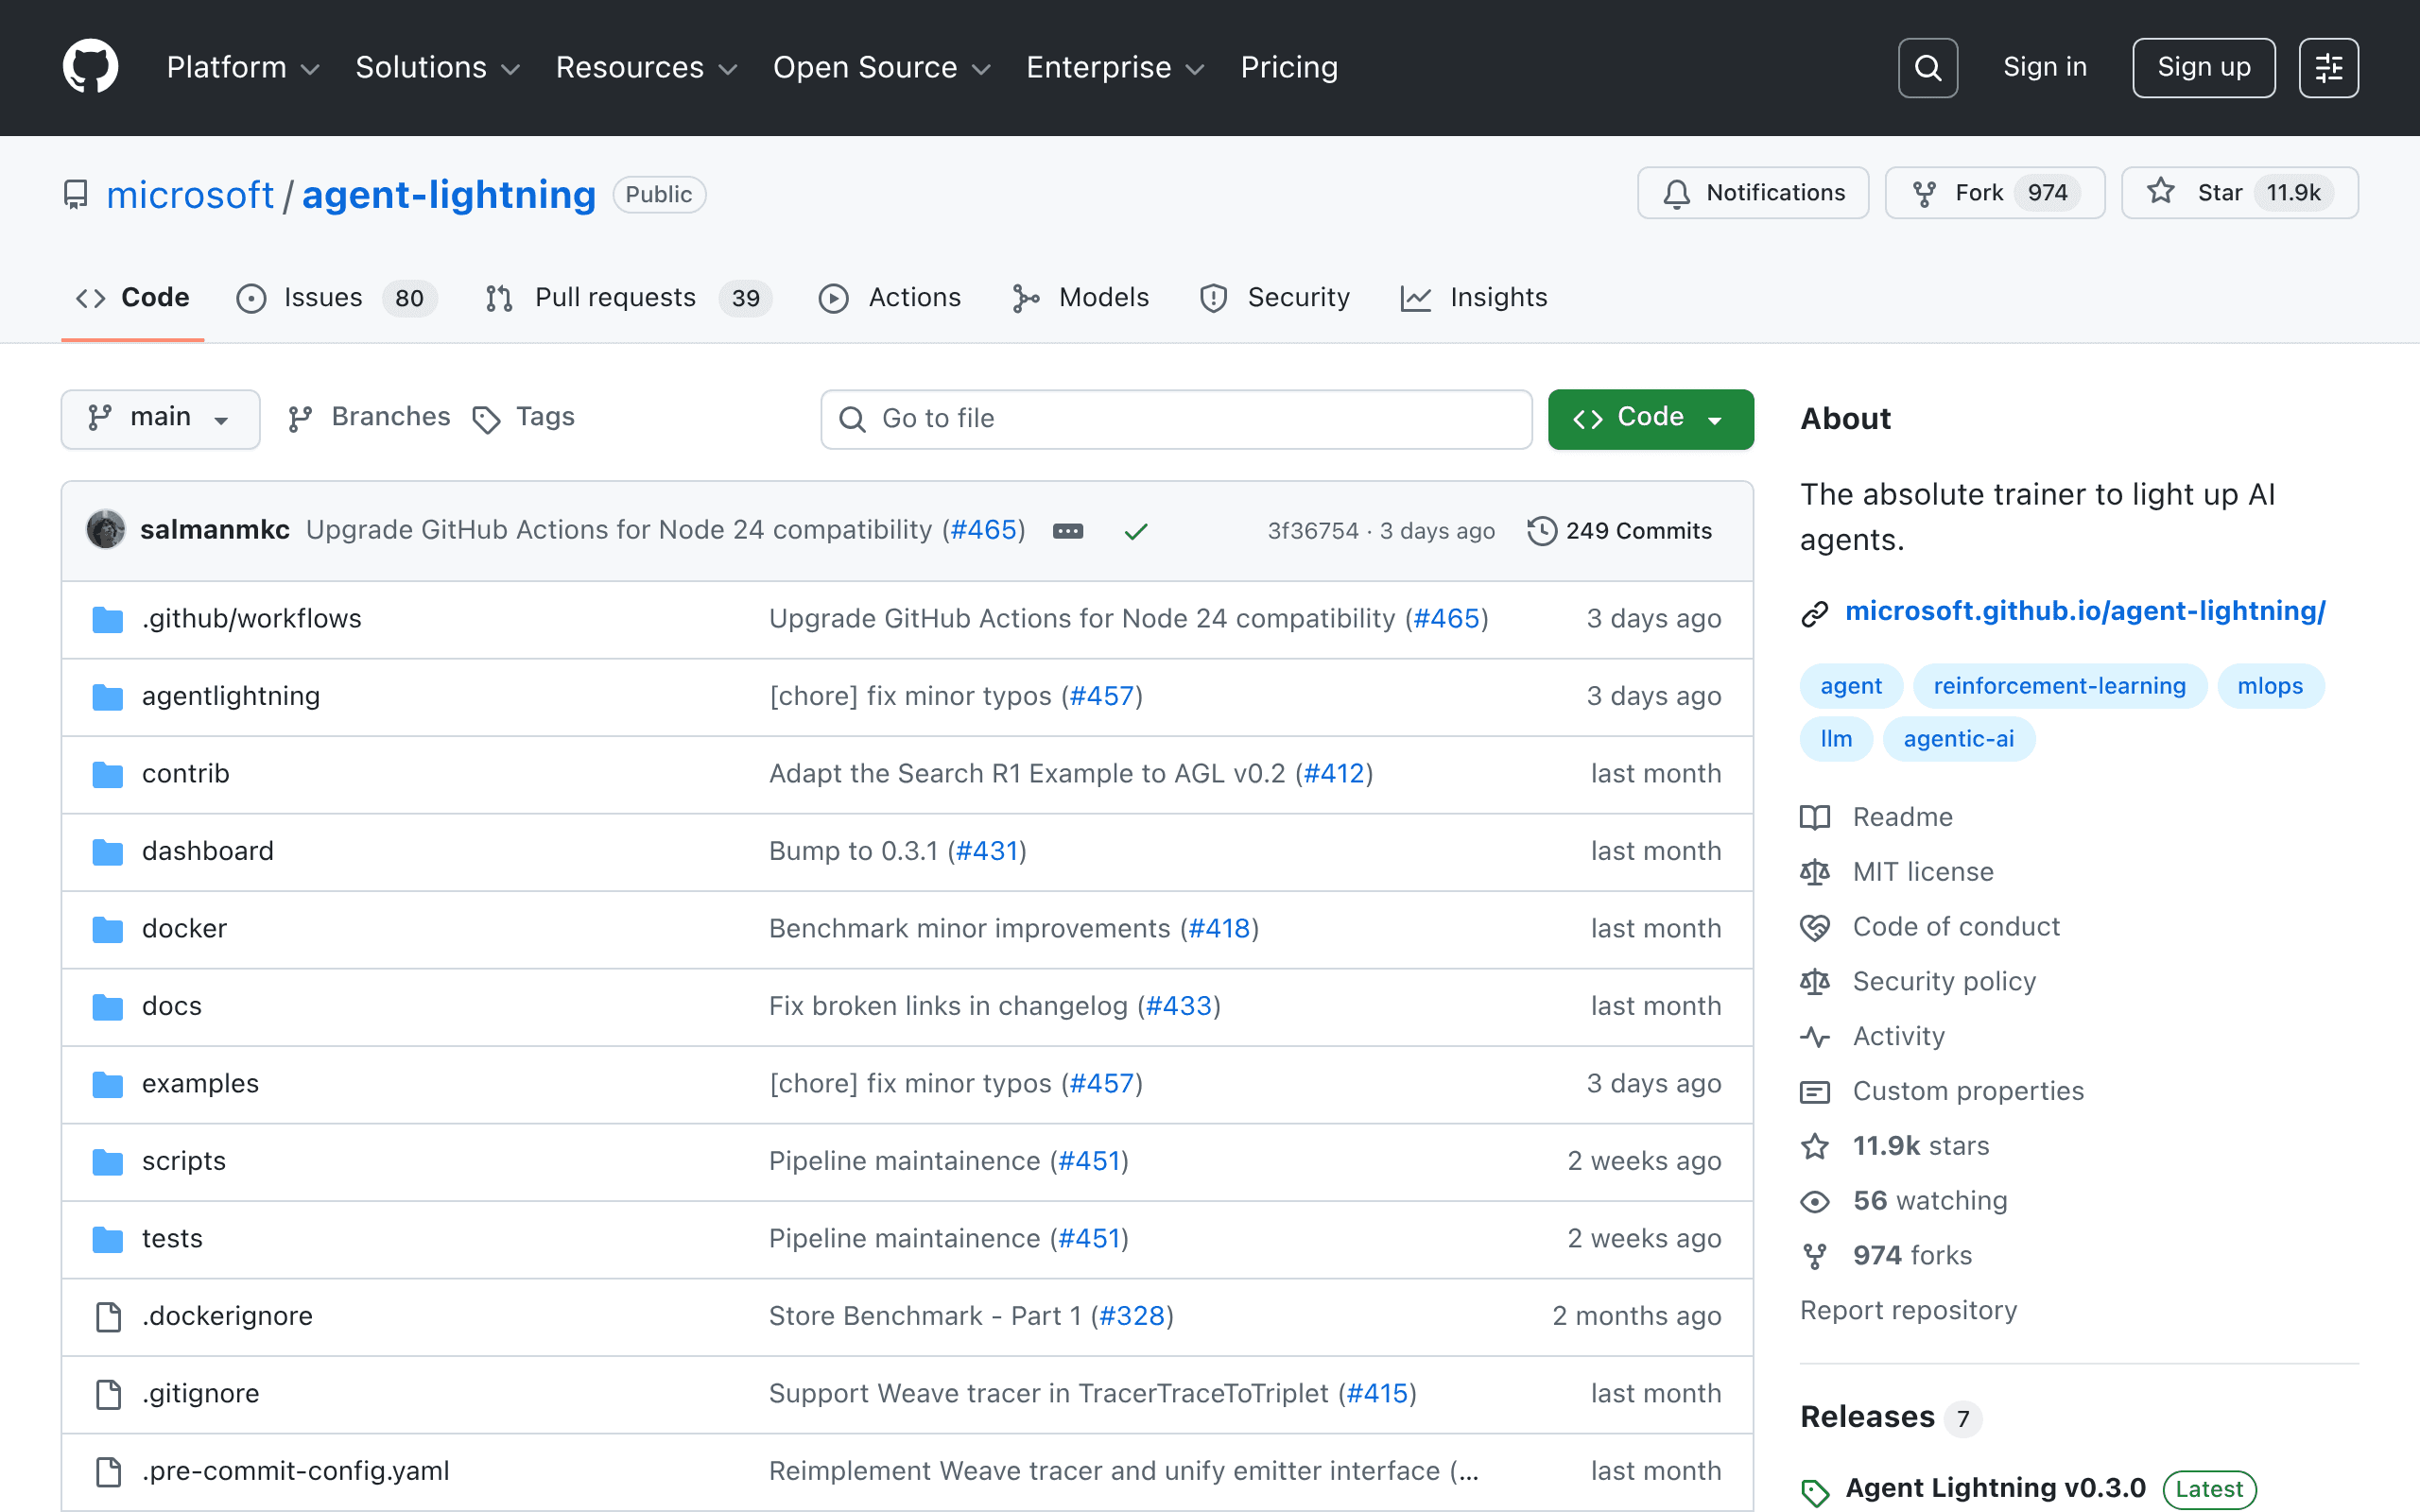Click the eye icon next to 56 watching

coord(1815,1202)
